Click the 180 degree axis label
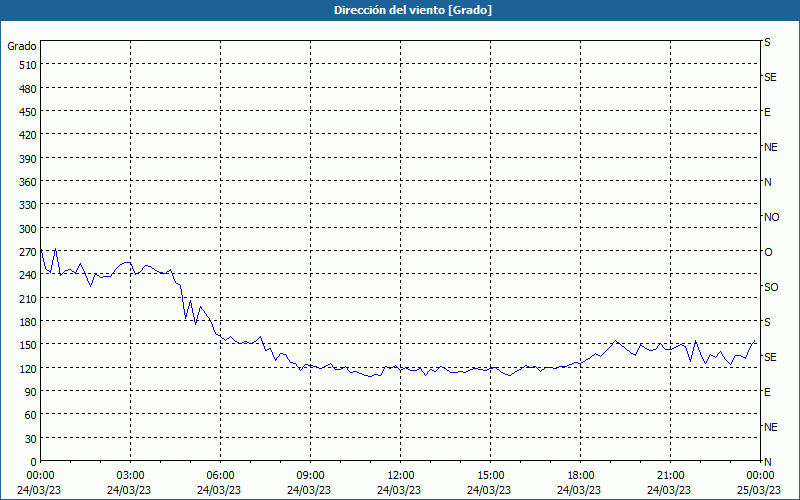The image size is (800, 500). click(x=28, y=322)
